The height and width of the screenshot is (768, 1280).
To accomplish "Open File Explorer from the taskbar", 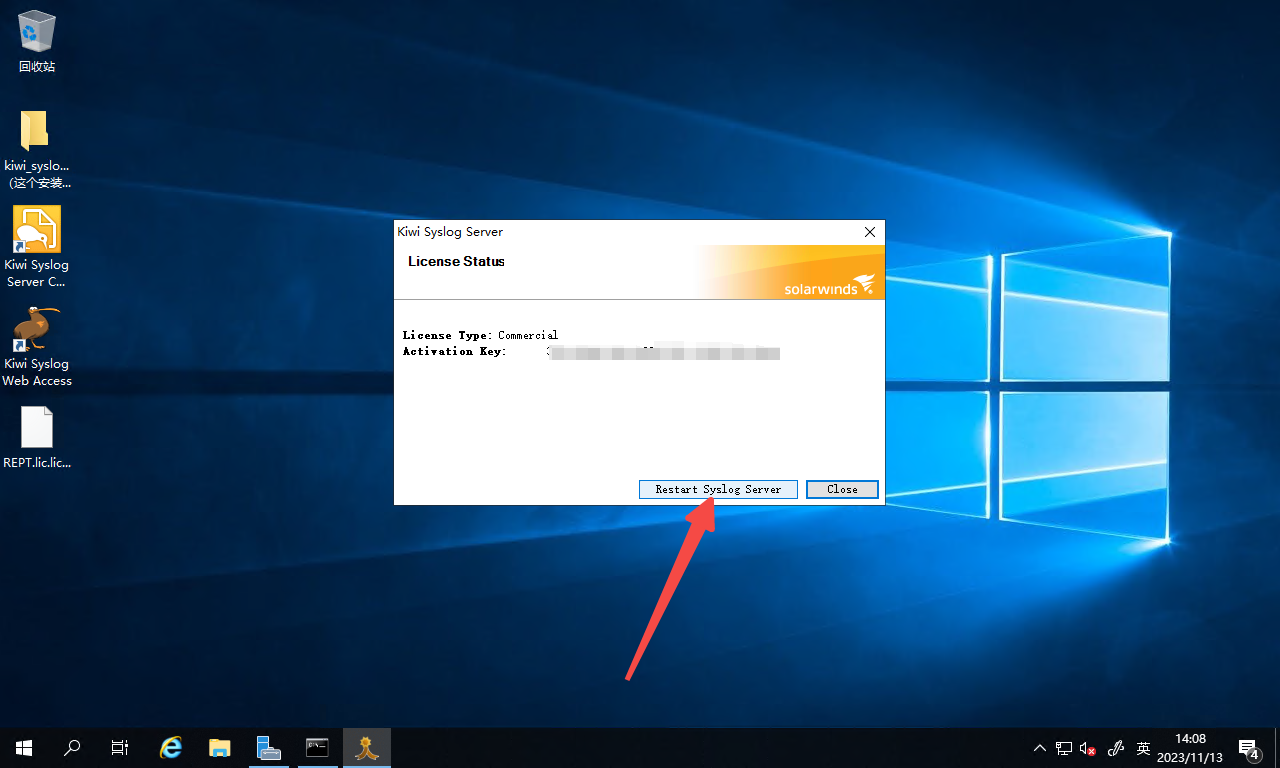I will tap(220, 747).
